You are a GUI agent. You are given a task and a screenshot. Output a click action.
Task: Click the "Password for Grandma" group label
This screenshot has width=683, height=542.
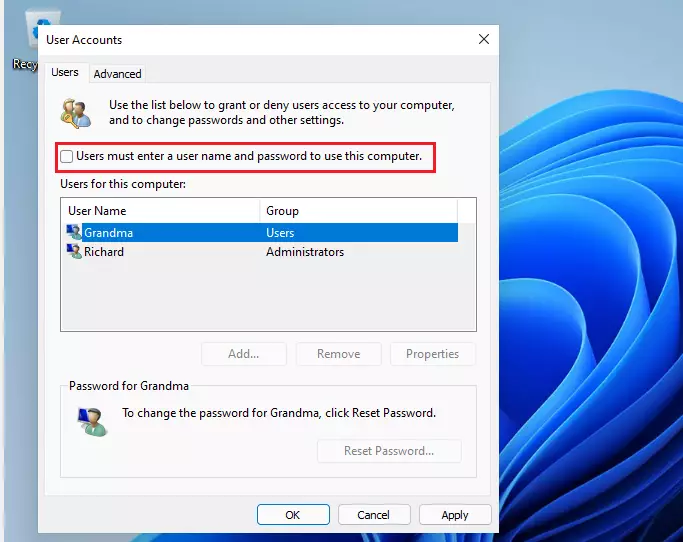point(129,386)
